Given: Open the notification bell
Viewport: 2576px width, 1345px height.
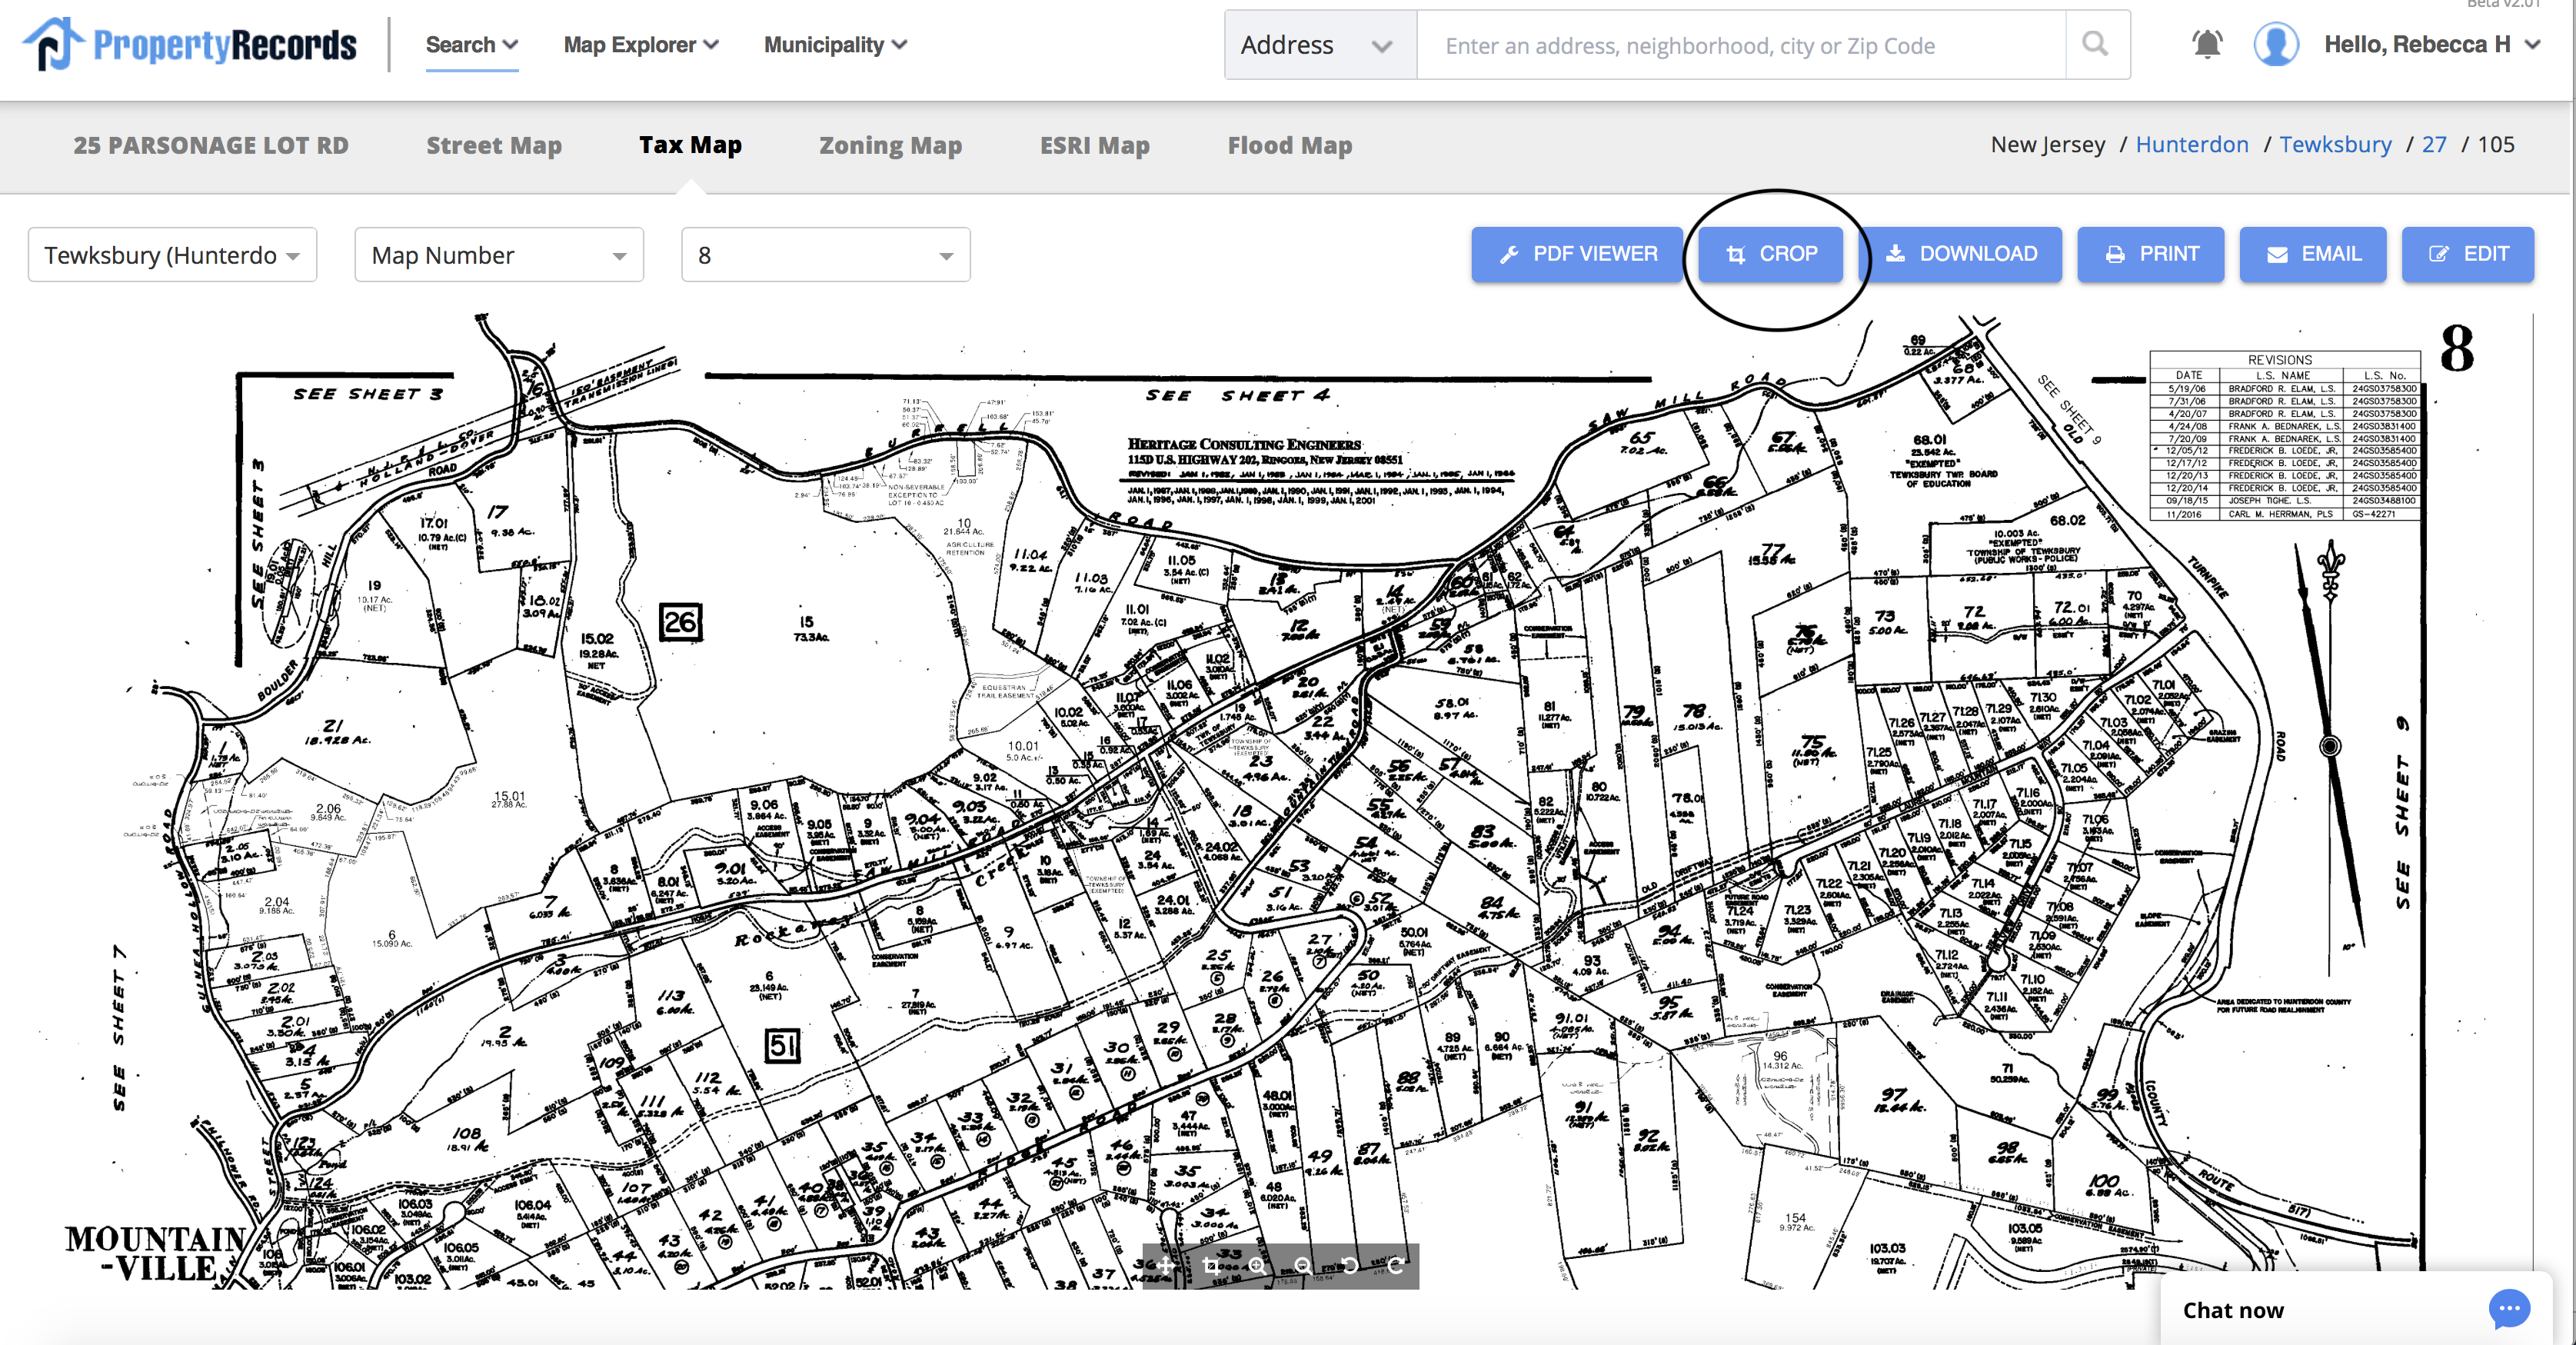Looking at the screenshot, I should coord(2206,44).
